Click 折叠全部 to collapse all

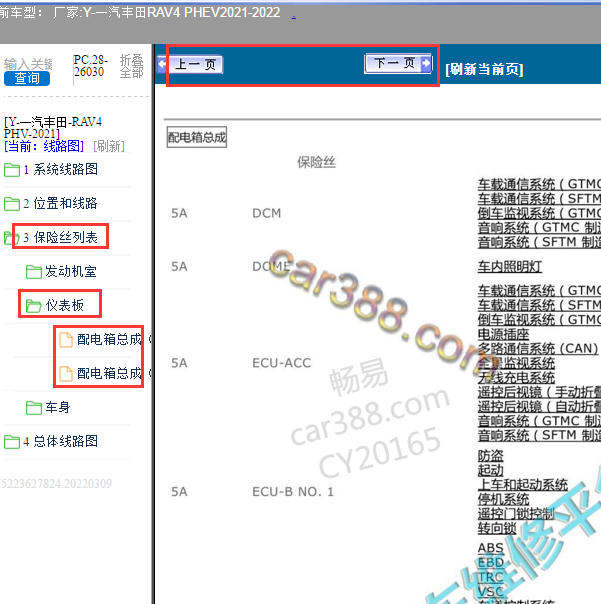[x=131, y=66]
